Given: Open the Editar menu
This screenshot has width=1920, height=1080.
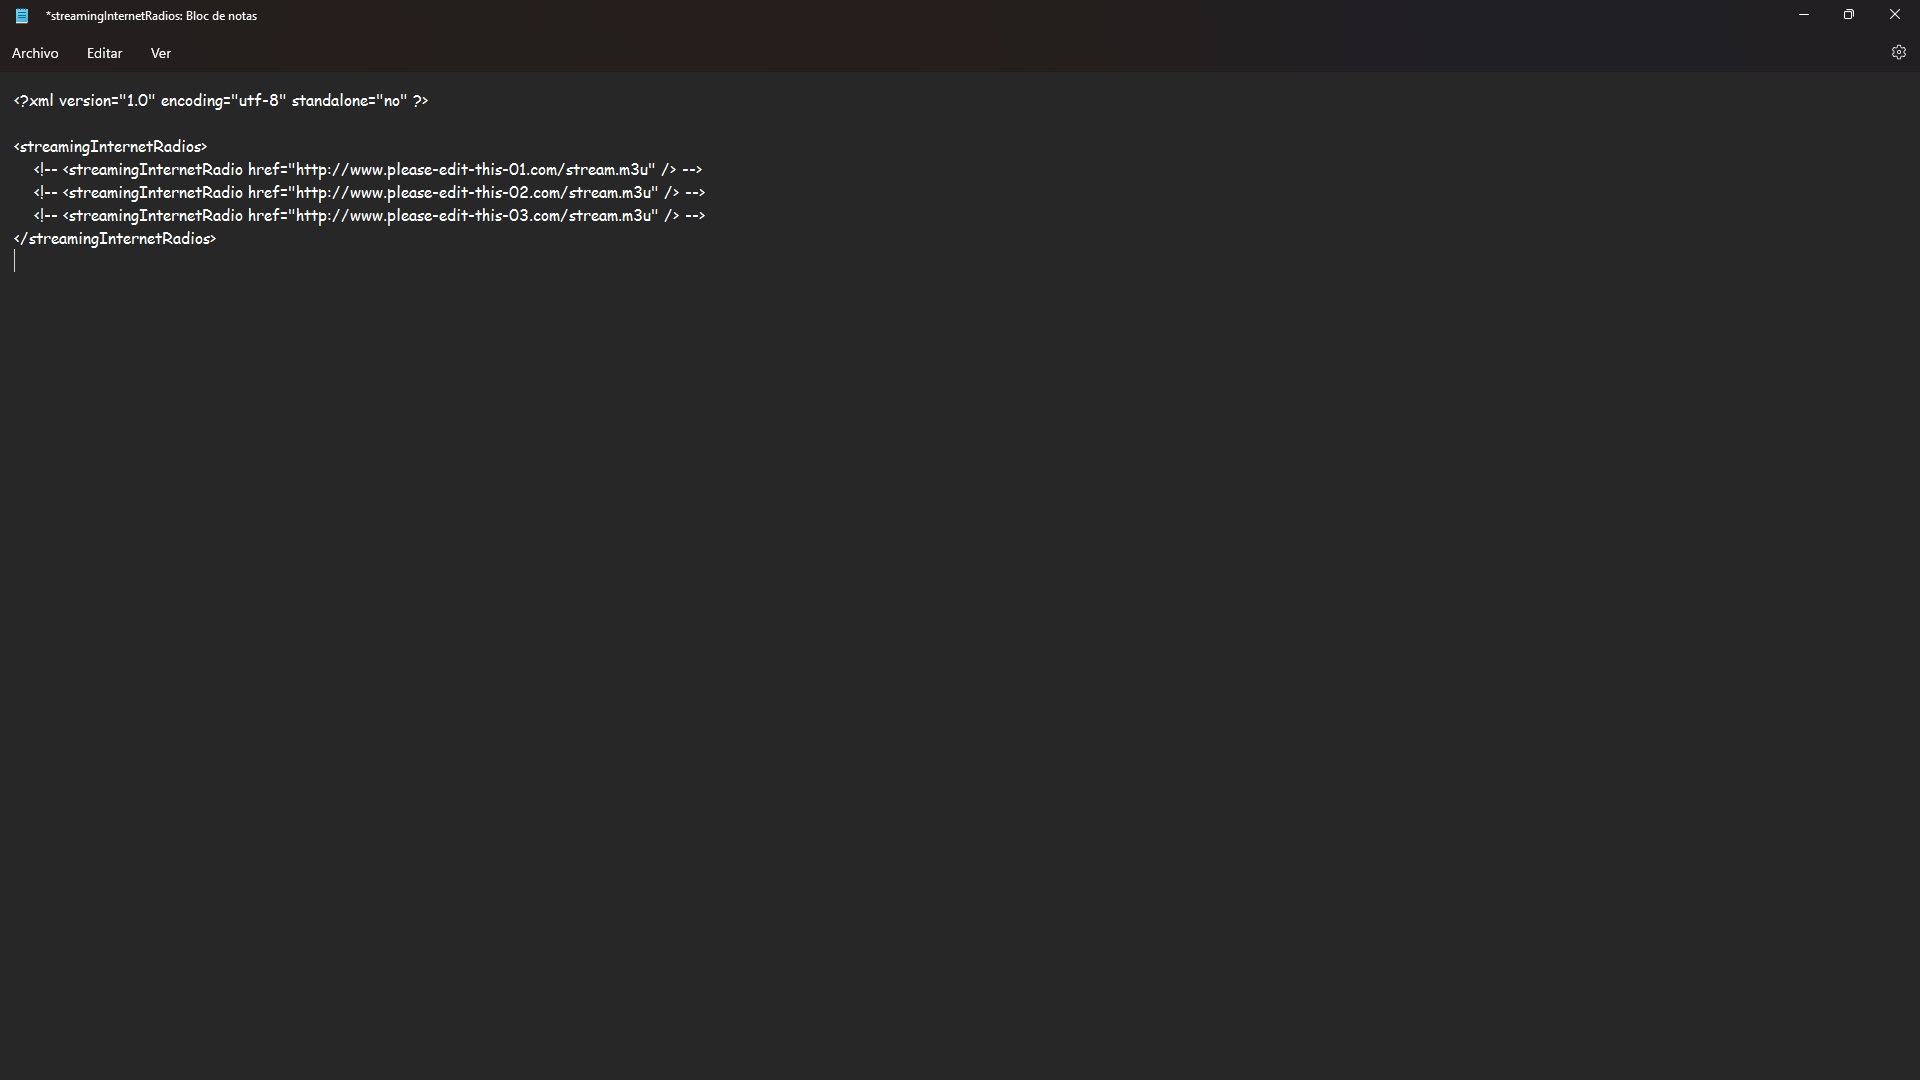Looking at the screenshot, I should [104, 53].
